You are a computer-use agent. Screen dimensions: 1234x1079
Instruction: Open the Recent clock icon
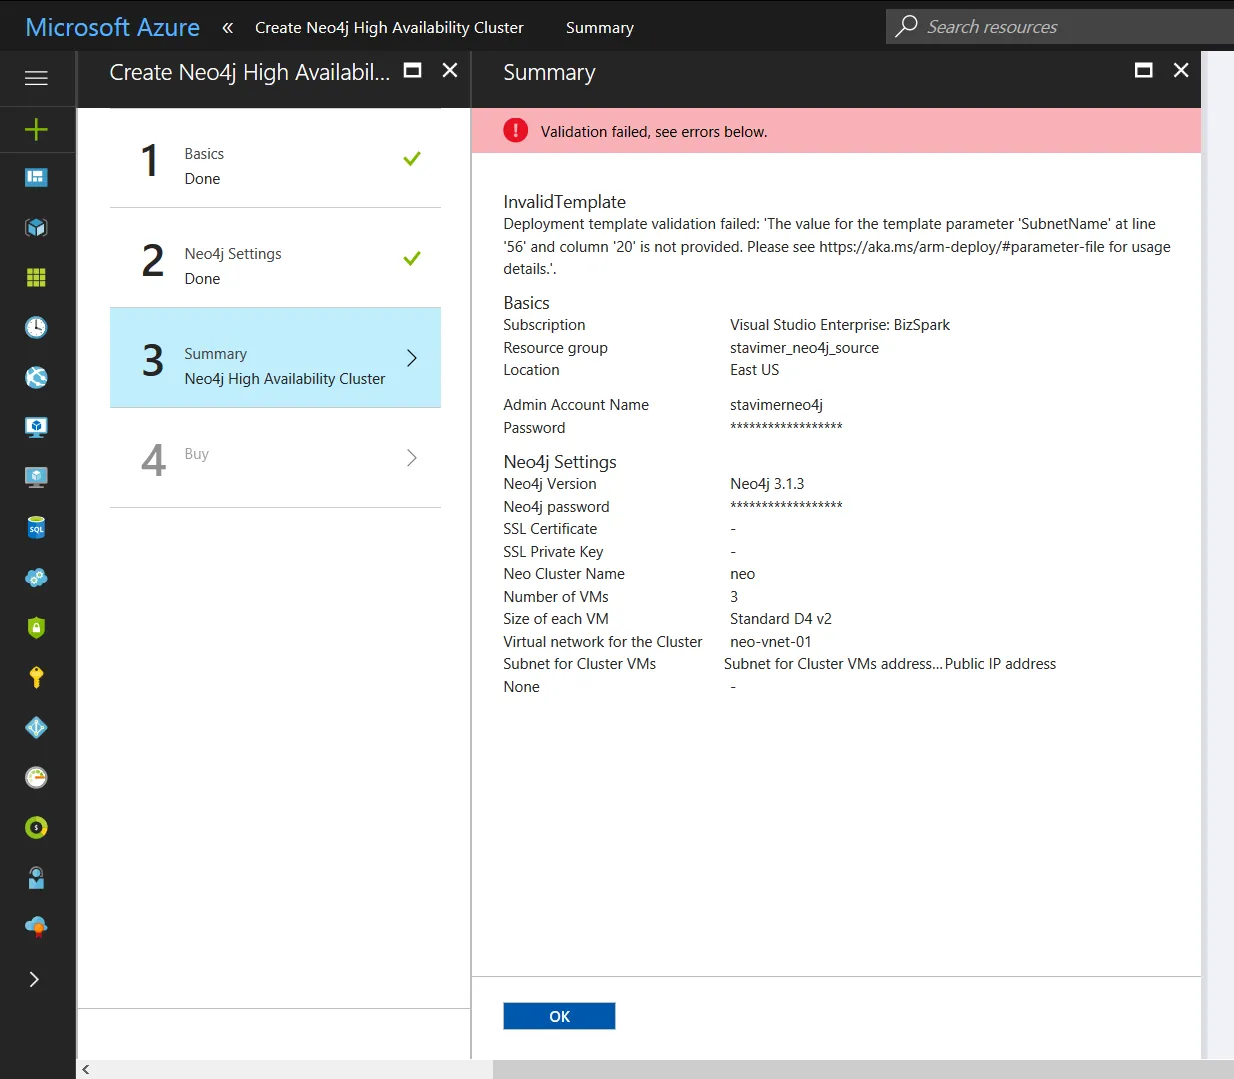(x=36, y=328)
